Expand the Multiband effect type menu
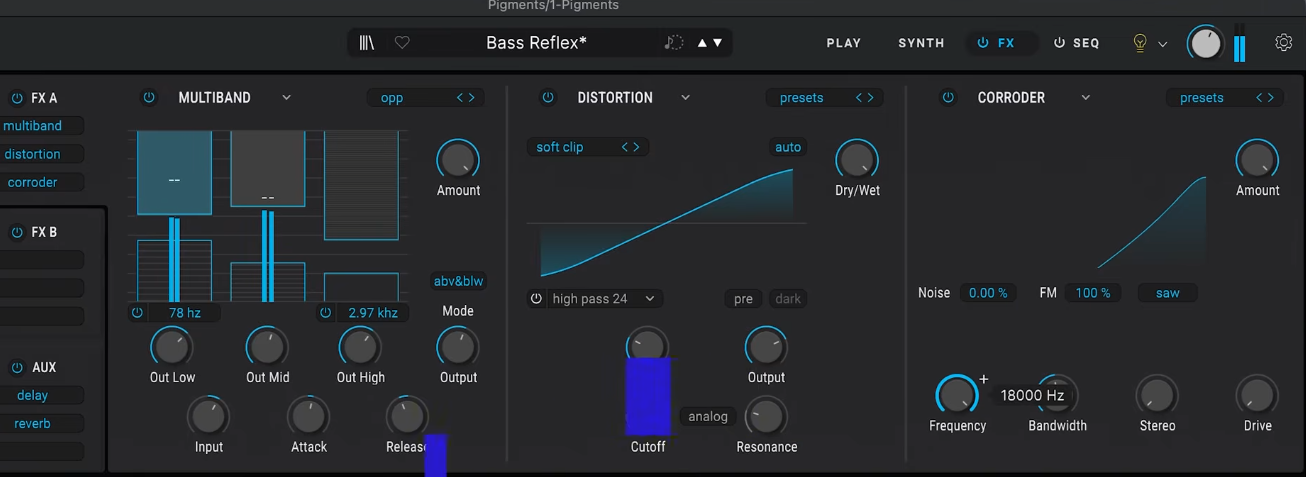 click(x=286, y=97)
